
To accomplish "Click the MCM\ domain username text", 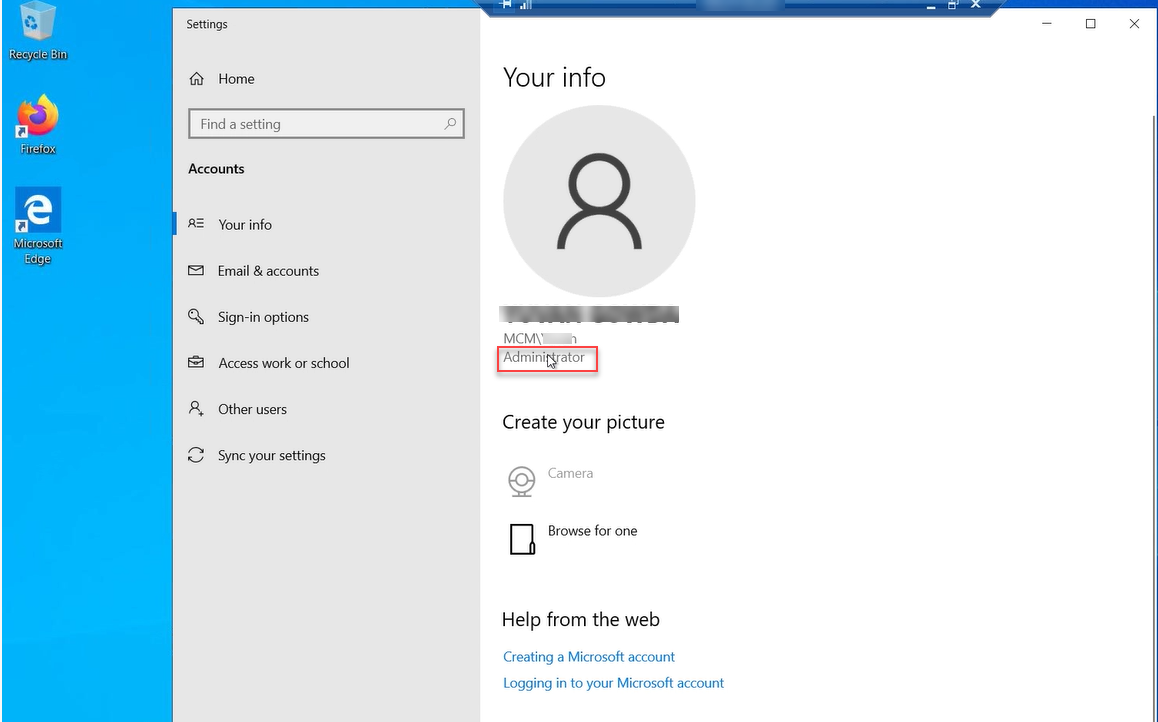I will point(540,339).
